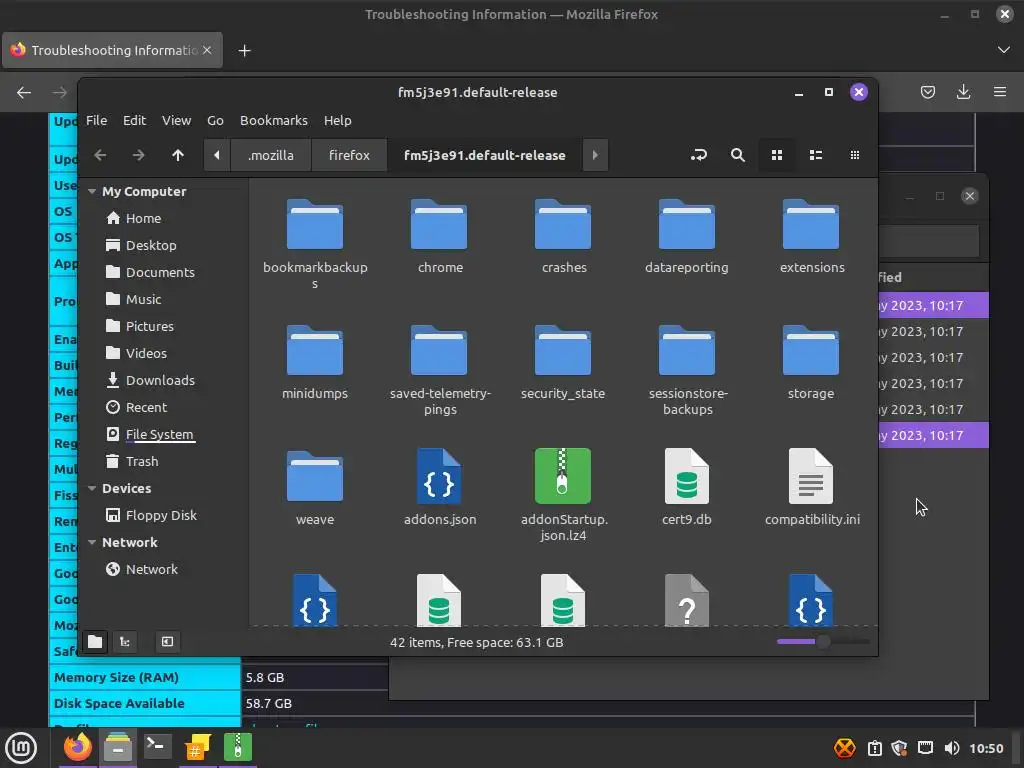This screenshot has height=768, width=1024.
Task: Click the volume icon in system tray
Action: pos(952,748)
